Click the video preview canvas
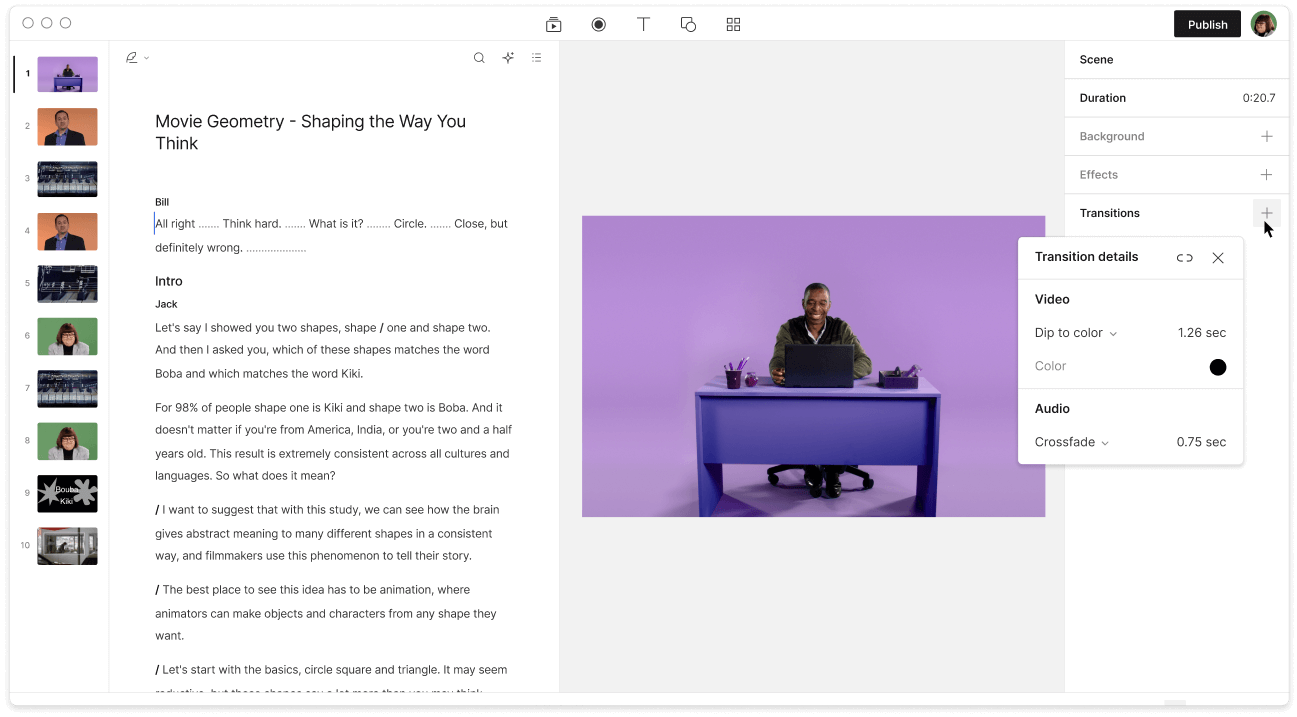The height and width of the screenshot is (717, 1297). [x=813, y=366]
